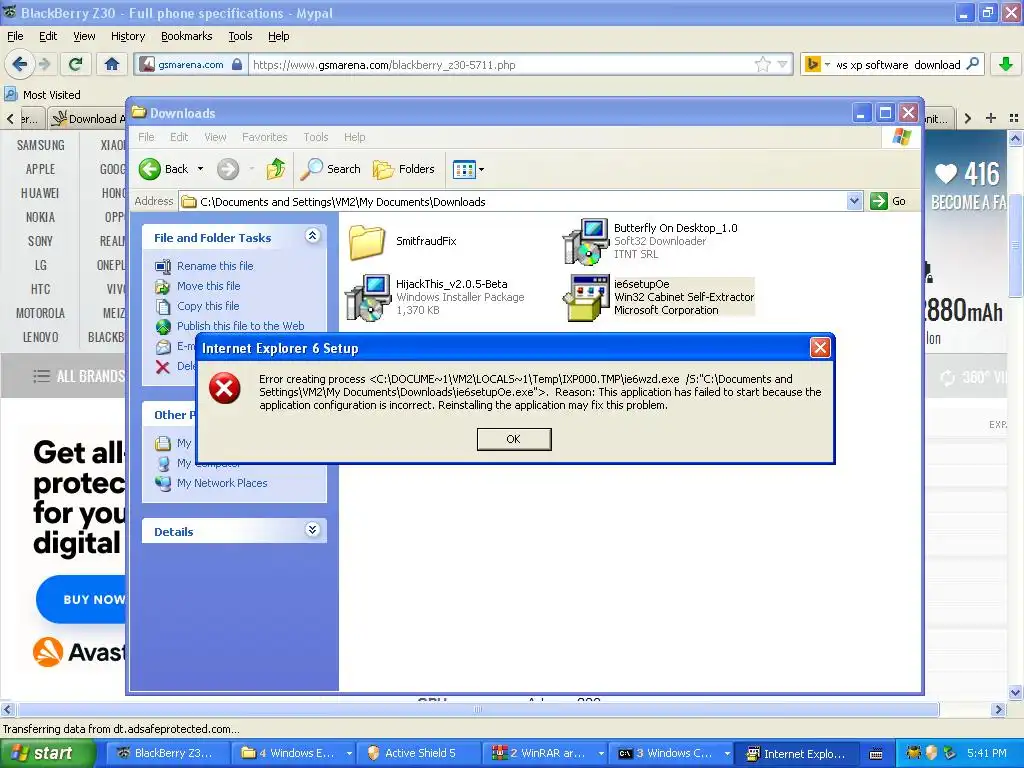Screen dimensions: 1024x768
Task: Open the Tools menu in Mypal browser
Action: pyautogui.click(x=240, y=36)
